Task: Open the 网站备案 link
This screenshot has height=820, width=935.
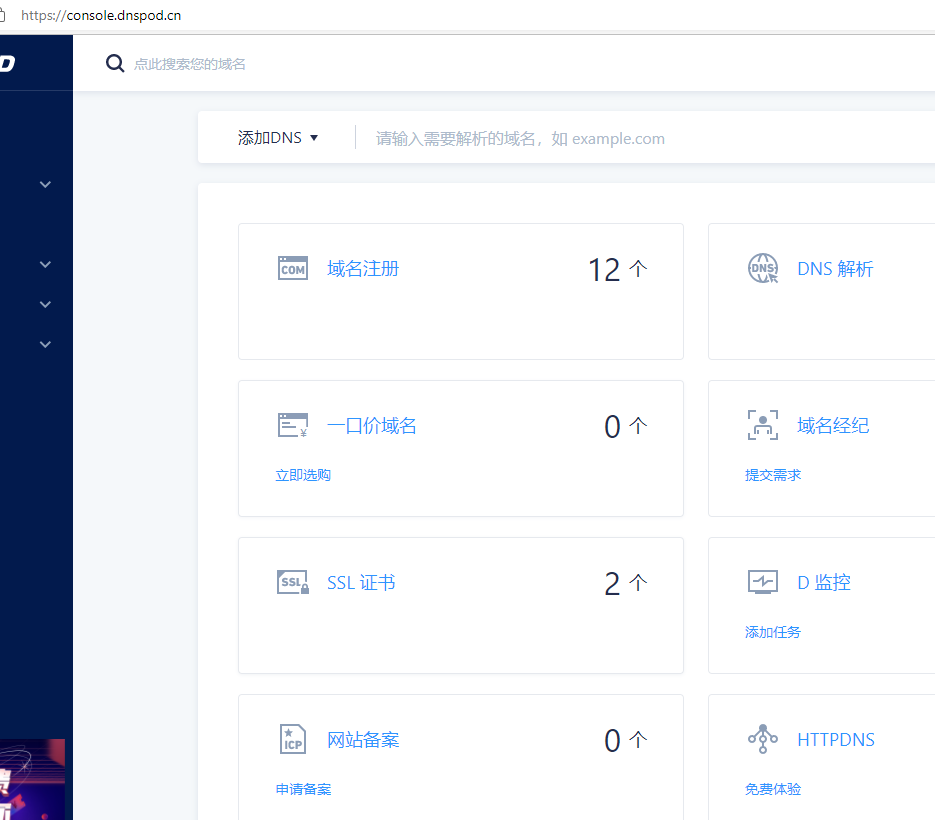Action: click(363, 740)
